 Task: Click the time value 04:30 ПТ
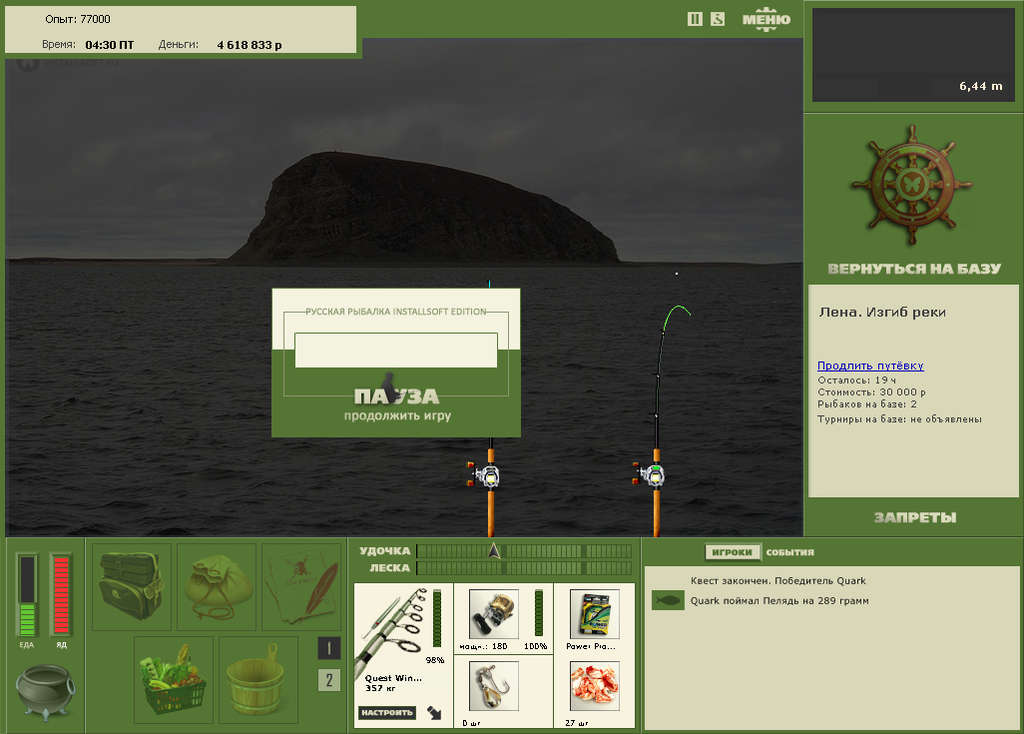[x=109, y=45]
